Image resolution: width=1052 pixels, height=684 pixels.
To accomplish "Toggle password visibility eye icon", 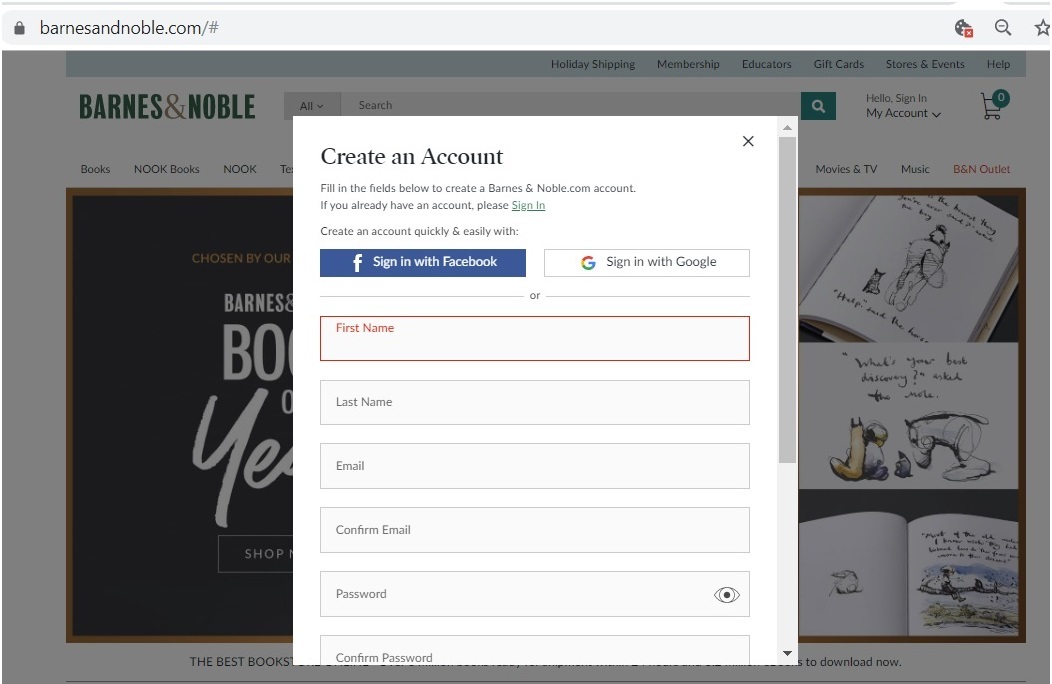I will 726,595.
